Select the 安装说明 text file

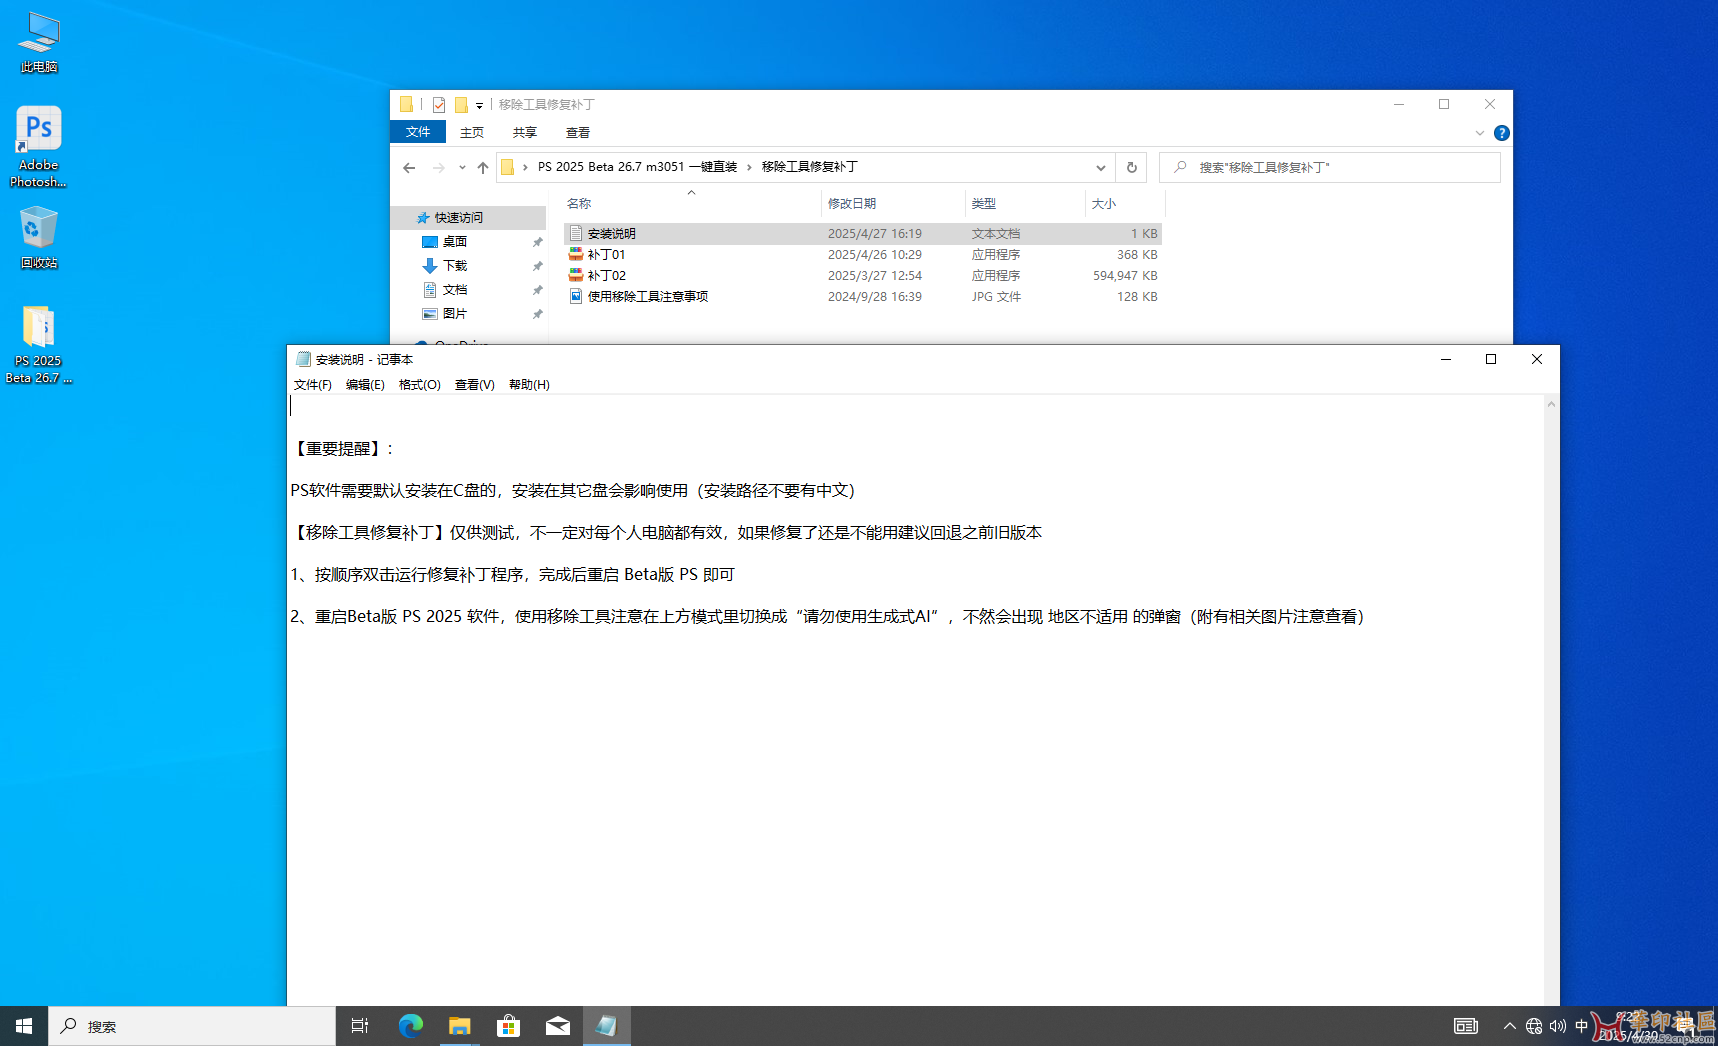864,234
